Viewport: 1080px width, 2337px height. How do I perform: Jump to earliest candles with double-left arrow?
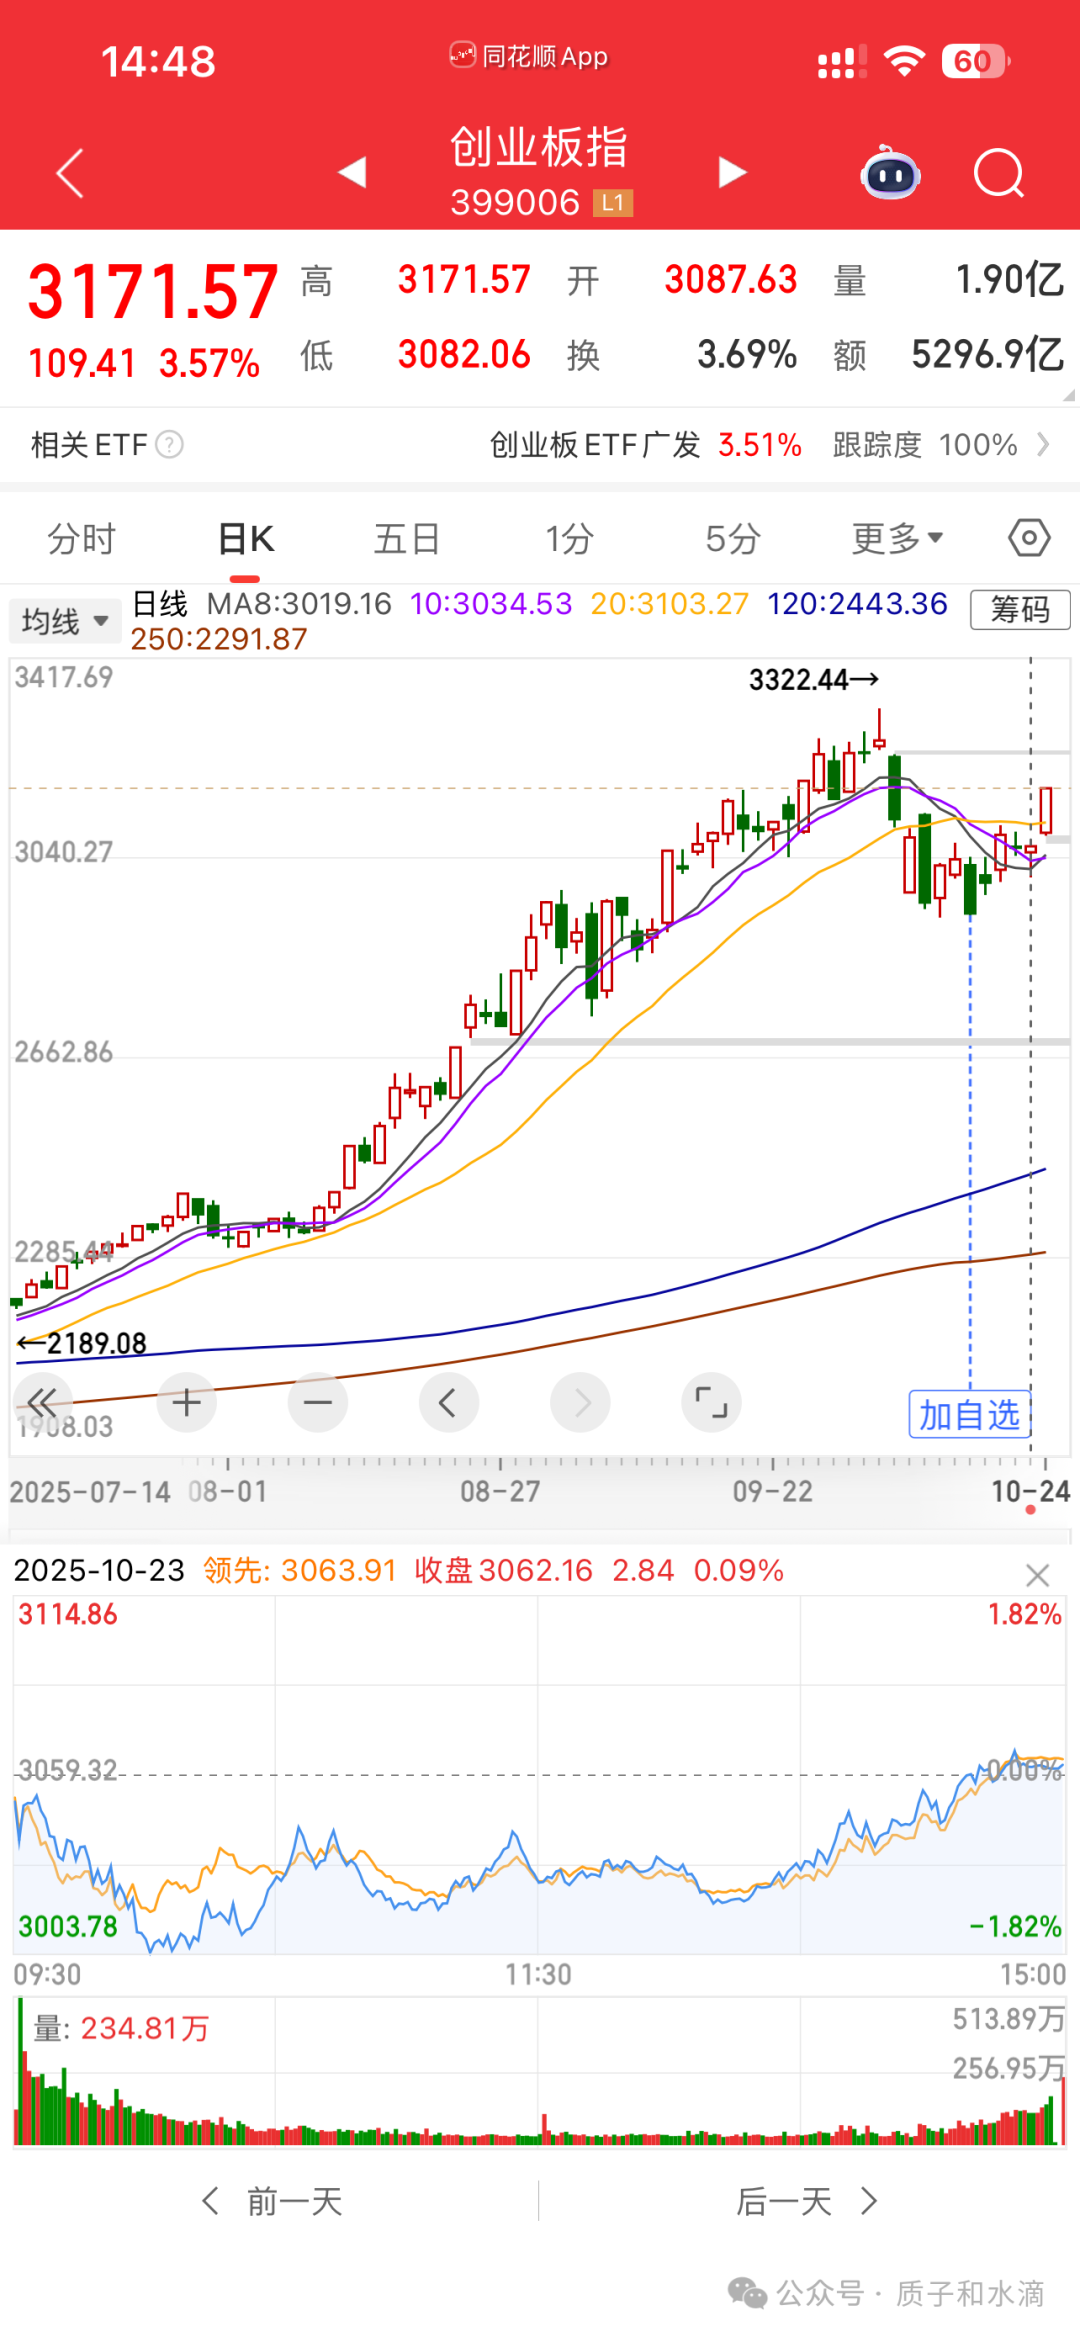pyautogui.click(x=42, y=1402)
